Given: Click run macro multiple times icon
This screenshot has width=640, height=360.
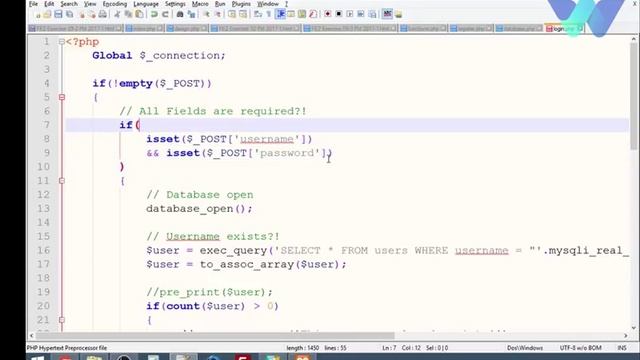Looking at the screenshot, I should pyautogui.click(x=361, y=14).
